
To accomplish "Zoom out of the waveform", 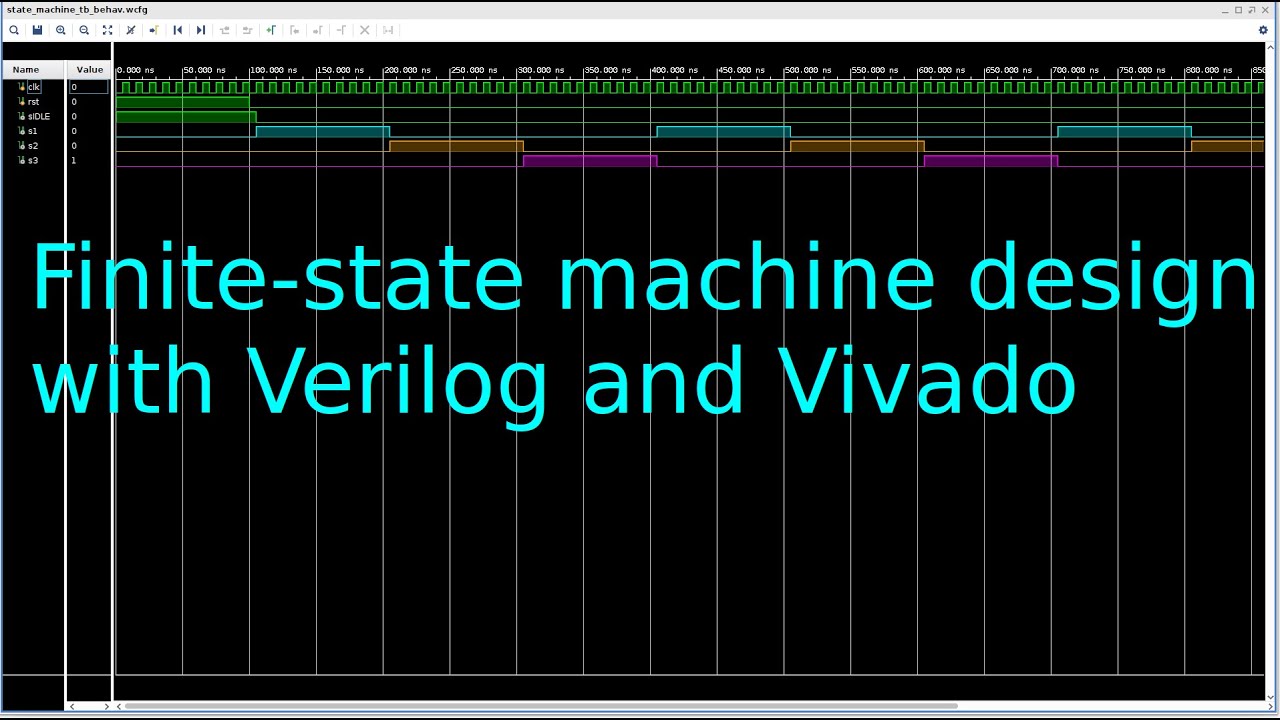I will (84, 30).
